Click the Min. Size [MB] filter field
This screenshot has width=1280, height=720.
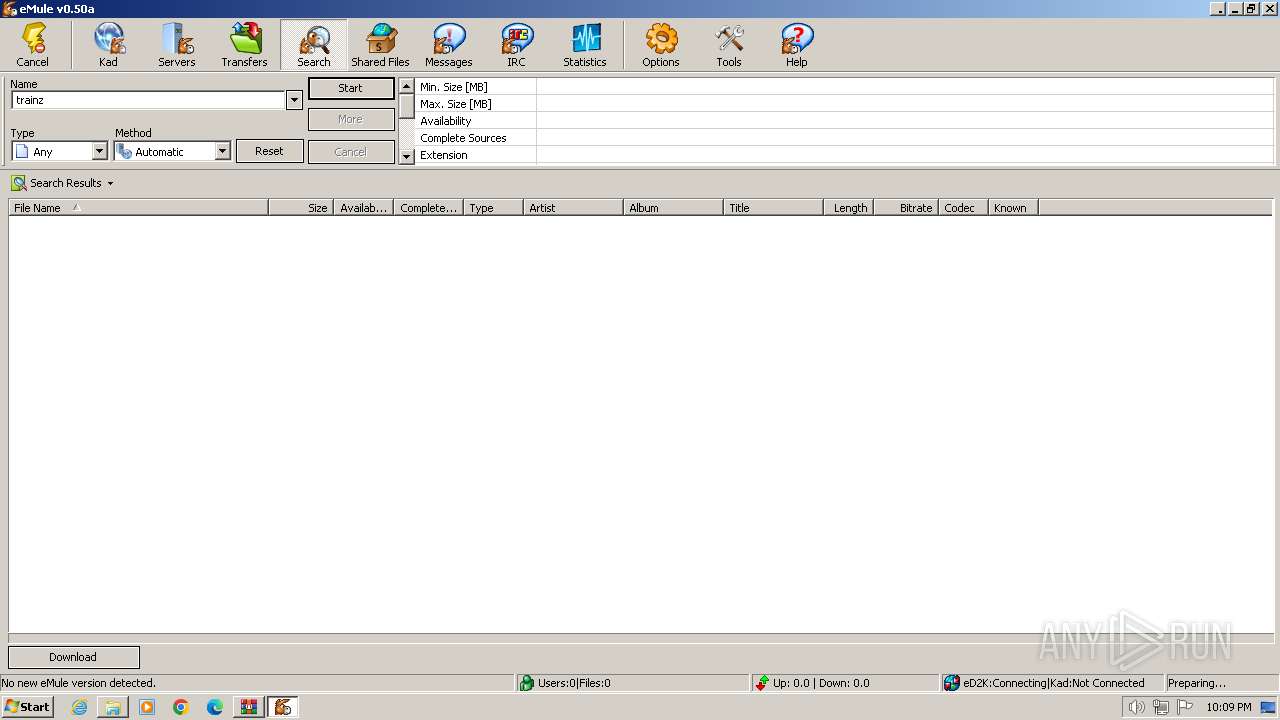pos(904,87)
